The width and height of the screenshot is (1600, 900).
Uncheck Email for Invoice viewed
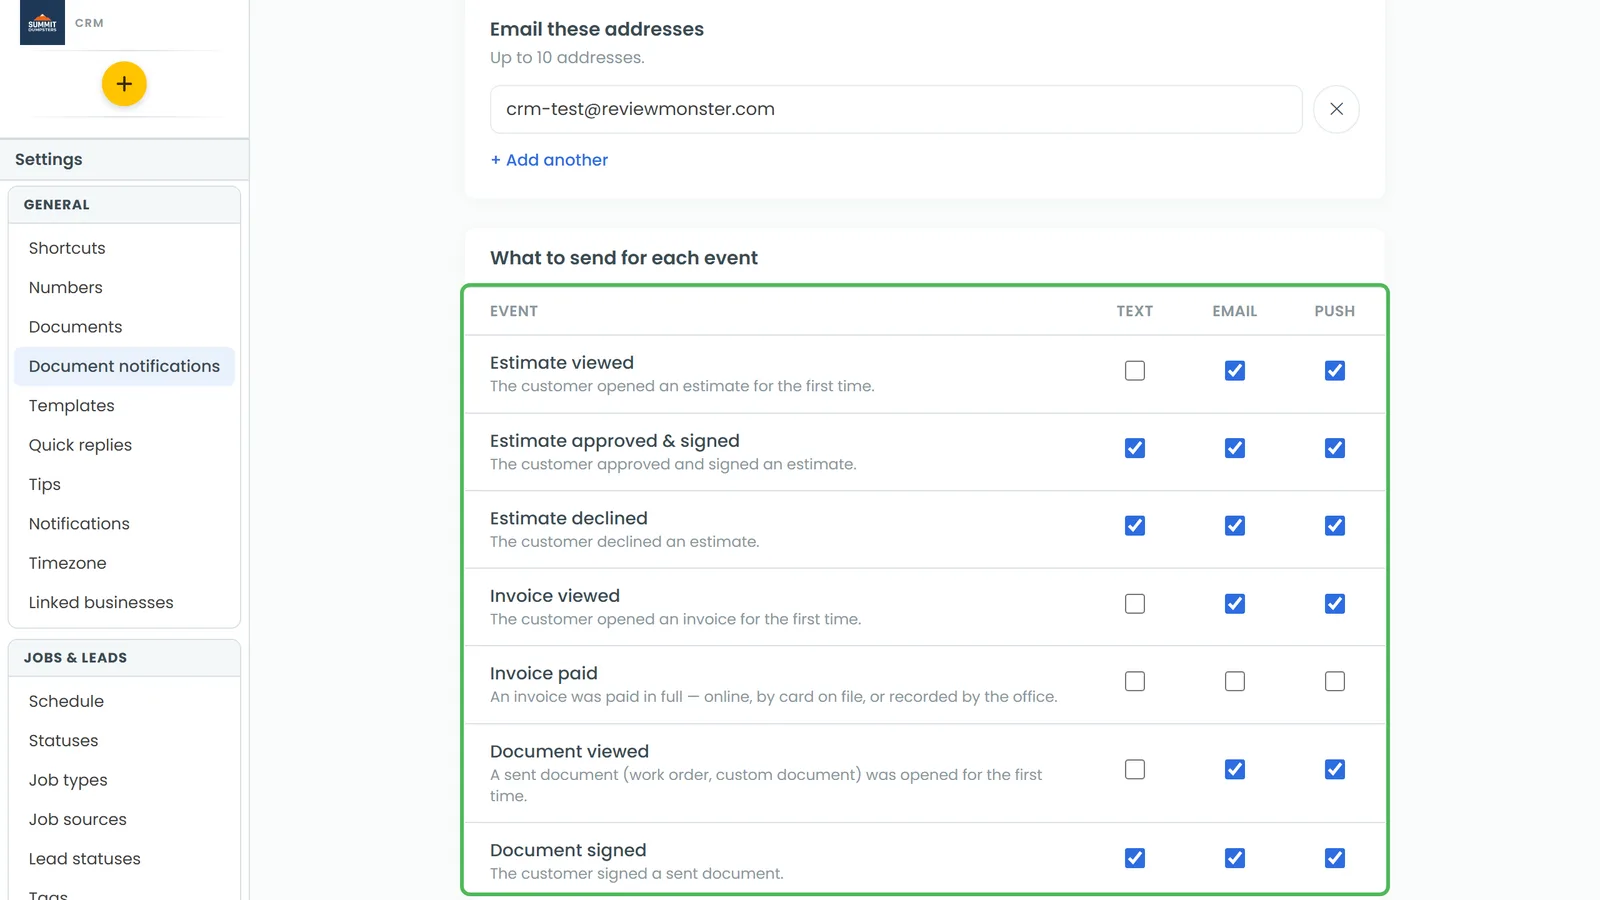pyautogui.click(x=1235, y=604)
